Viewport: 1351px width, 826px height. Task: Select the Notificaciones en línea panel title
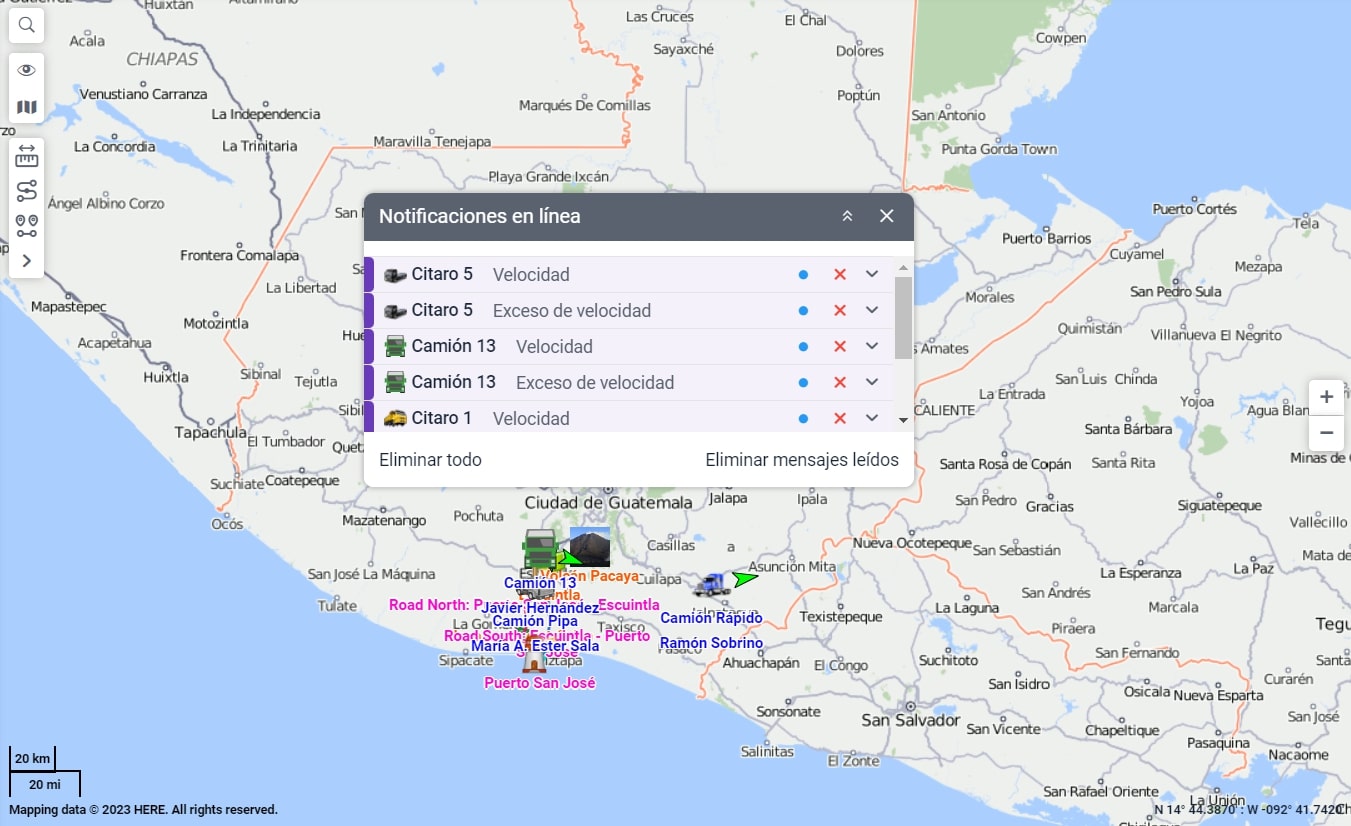[480, 216]
